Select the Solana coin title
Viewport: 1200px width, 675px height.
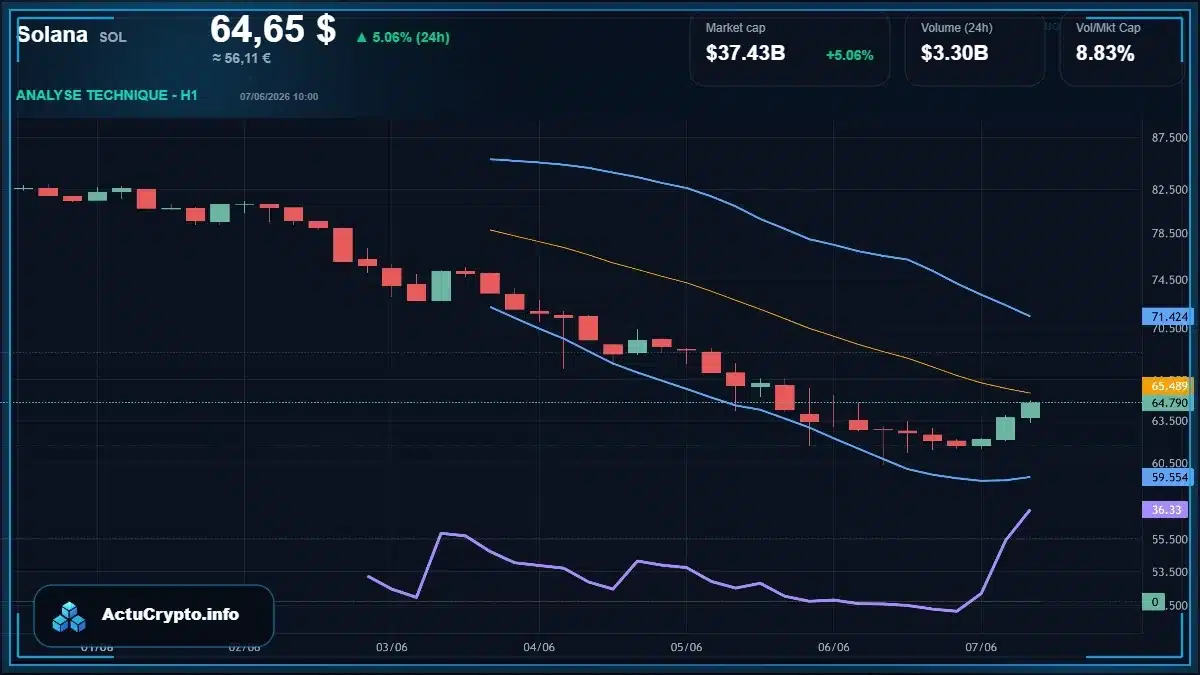tap(52, 34)
